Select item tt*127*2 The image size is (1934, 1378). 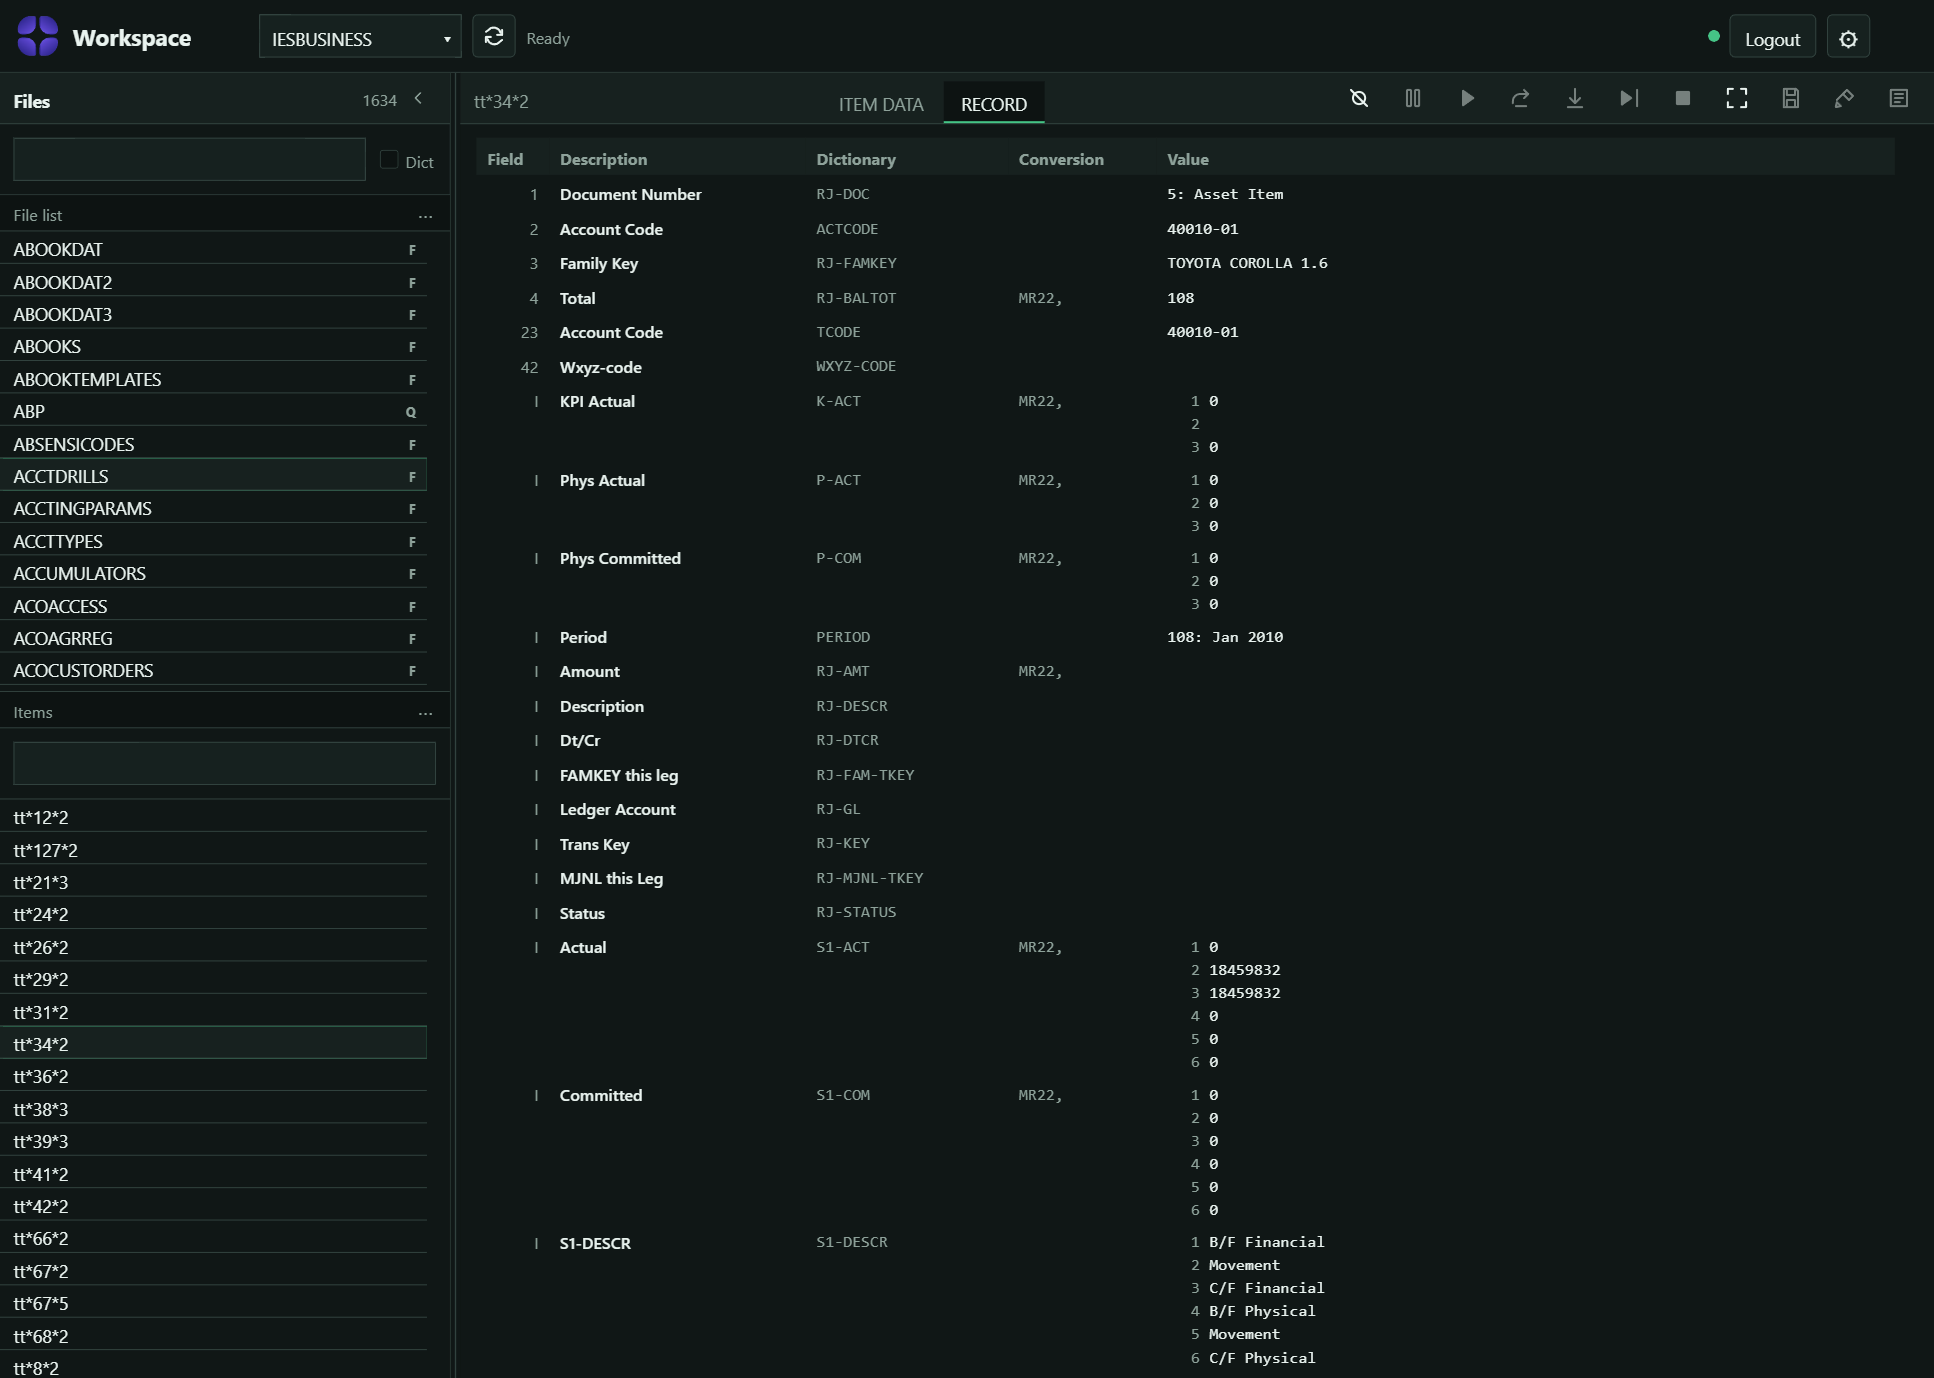214,850
